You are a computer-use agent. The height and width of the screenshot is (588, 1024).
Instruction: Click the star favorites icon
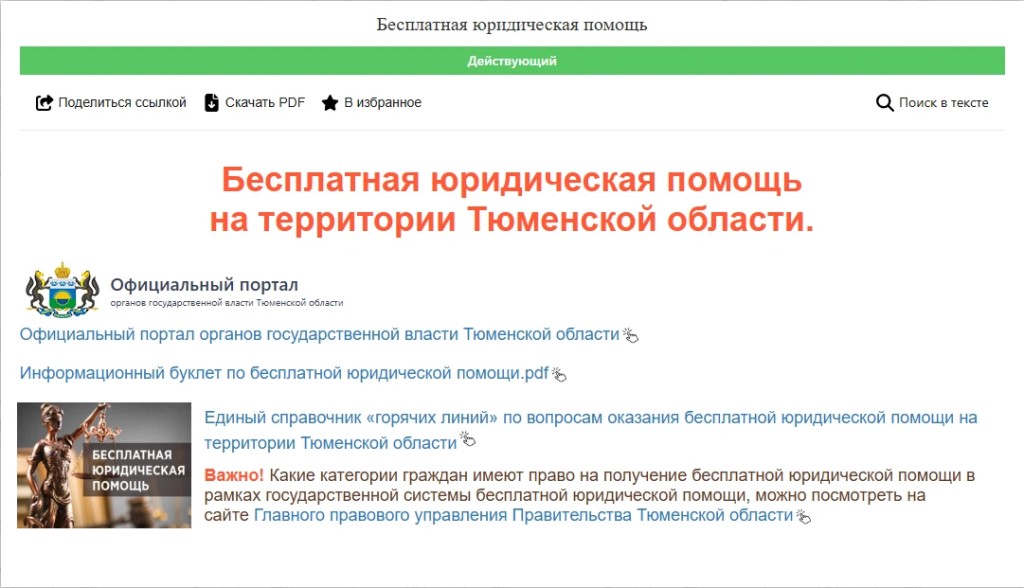330,103
